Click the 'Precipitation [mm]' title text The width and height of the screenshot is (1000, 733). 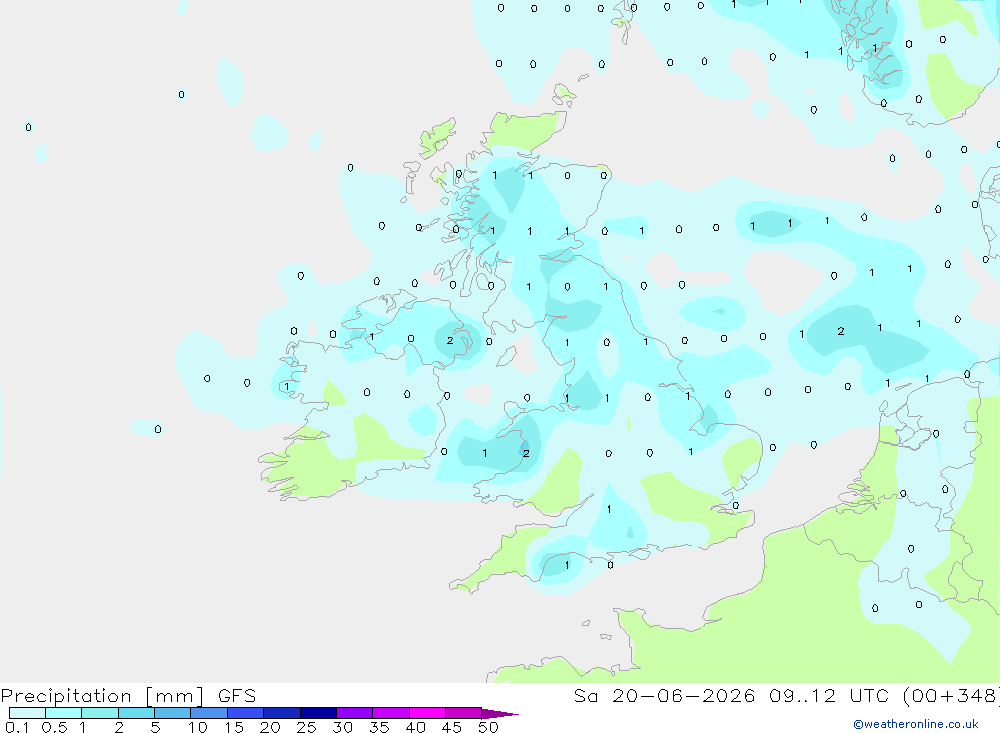(x=103, y=696)
